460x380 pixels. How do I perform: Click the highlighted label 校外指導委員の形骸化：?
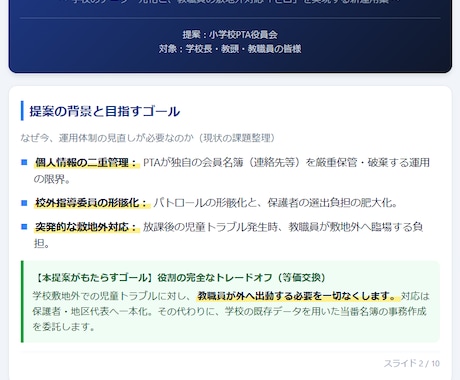[x=92, y=203]
